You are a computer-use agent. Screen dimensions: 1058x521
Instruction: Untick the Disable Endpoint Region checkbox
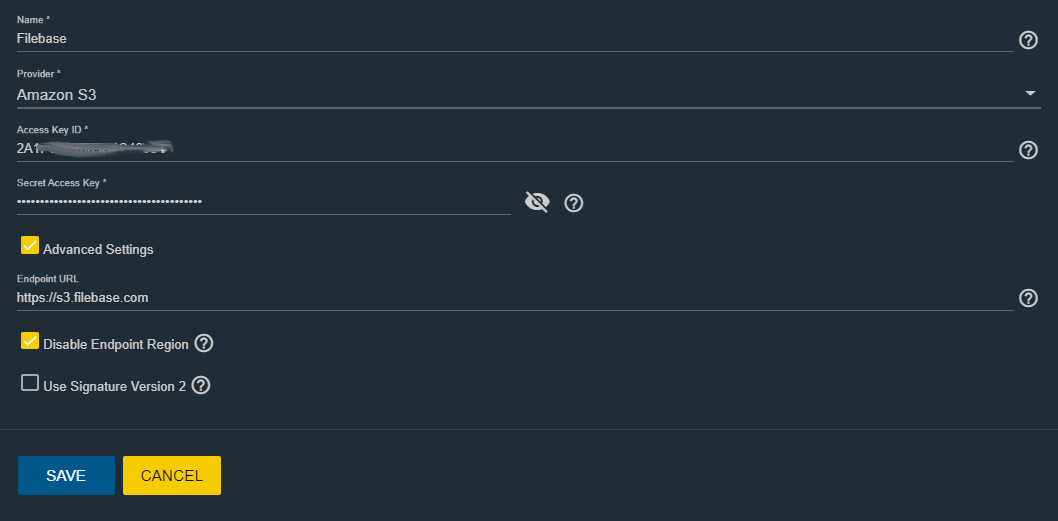[30, 340]
